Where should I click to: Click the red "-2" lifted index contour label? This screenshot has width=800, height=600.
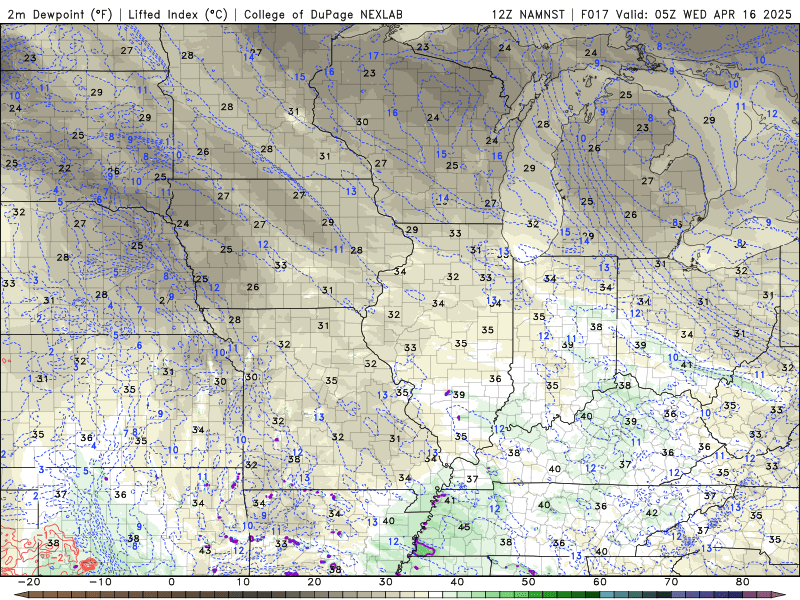(x=59, y=557)
